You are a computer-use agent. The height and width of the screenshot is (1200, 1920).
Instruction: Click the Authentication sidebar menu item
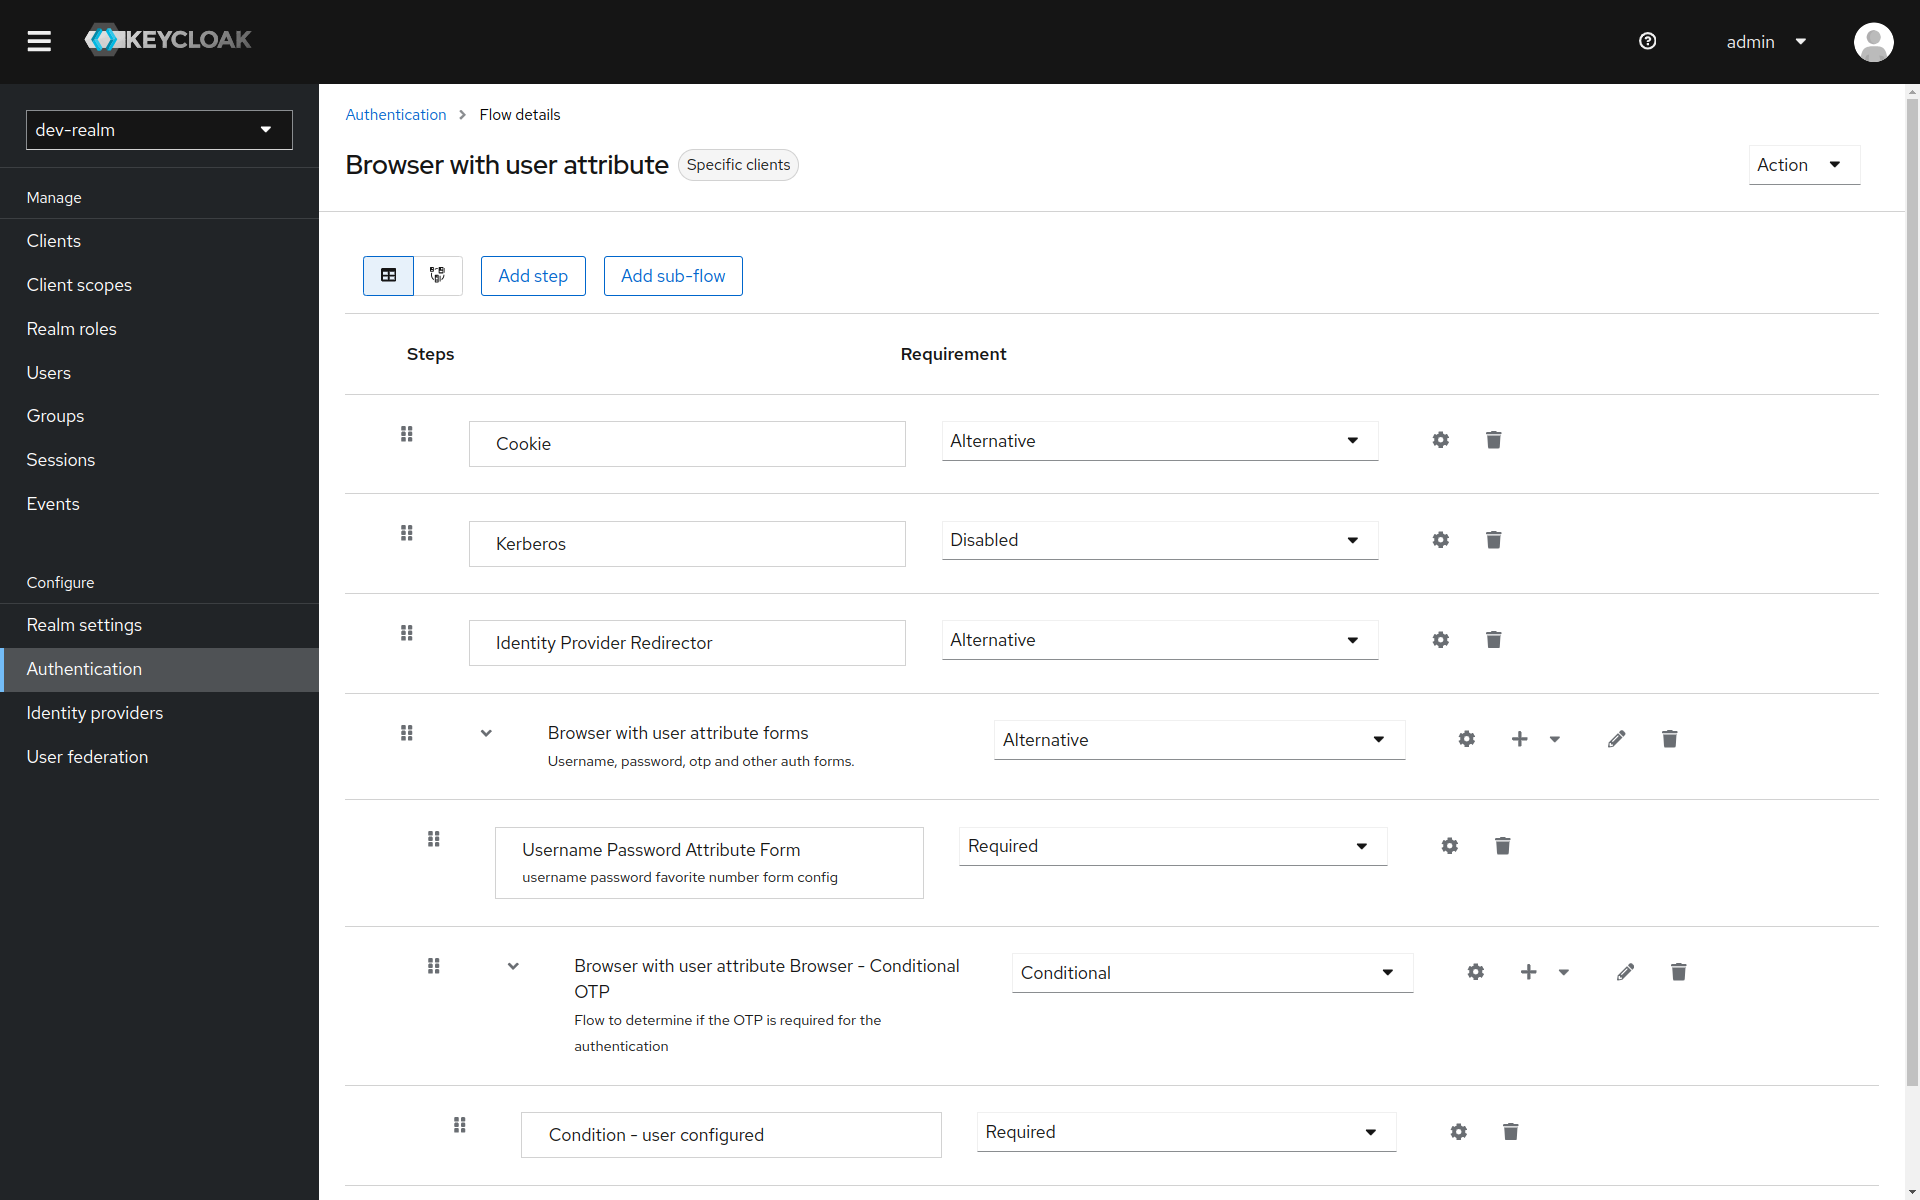coord(83,669)
